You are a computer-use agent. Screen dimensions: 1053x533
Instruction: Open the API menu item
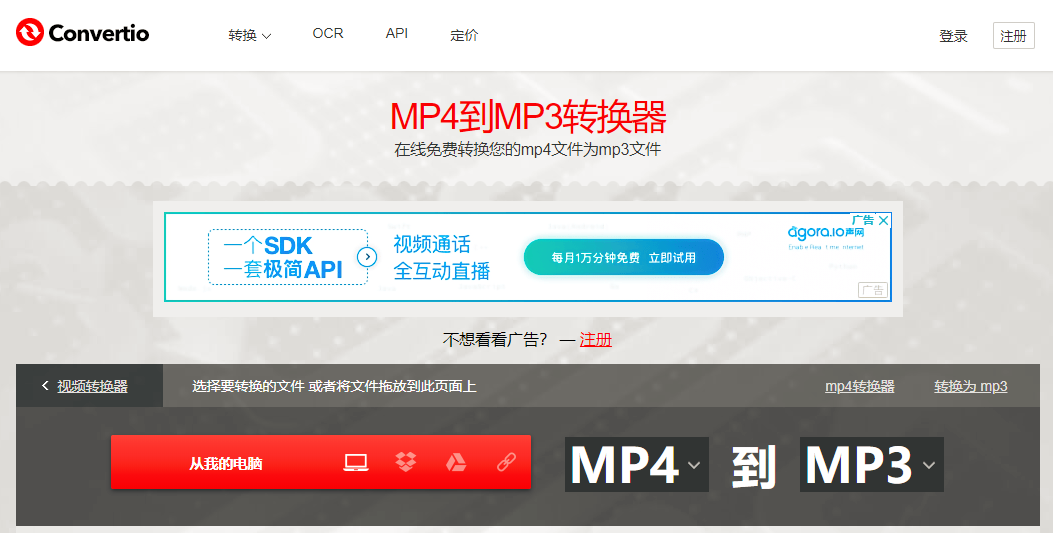coord(397,34)
